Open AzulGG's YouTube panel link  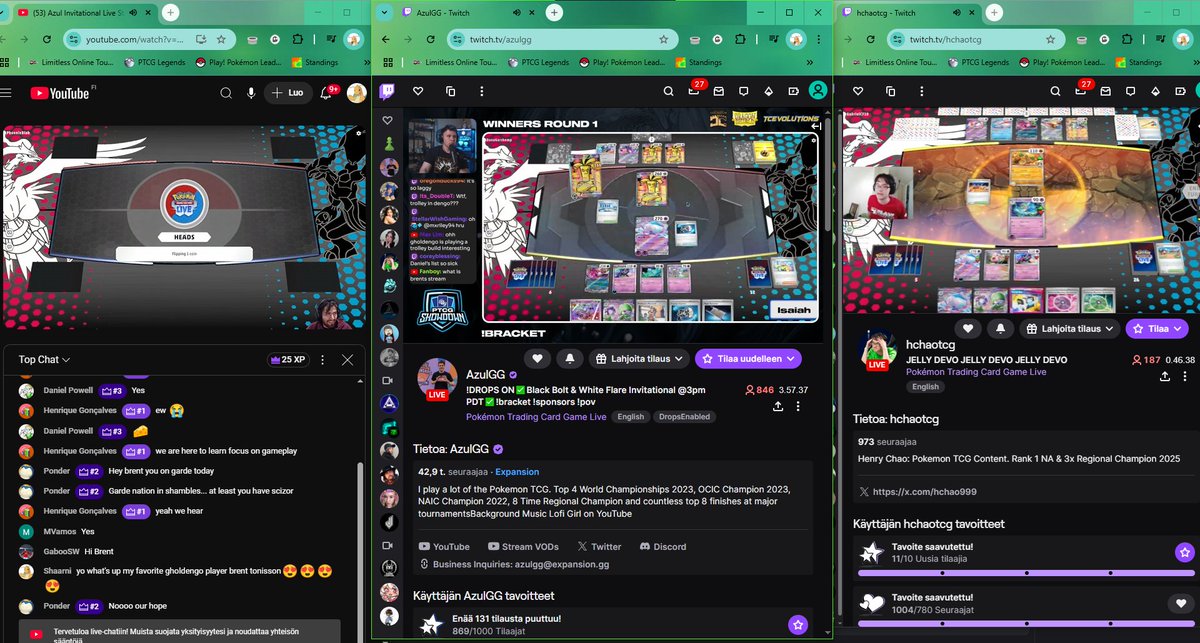(444, 546)
